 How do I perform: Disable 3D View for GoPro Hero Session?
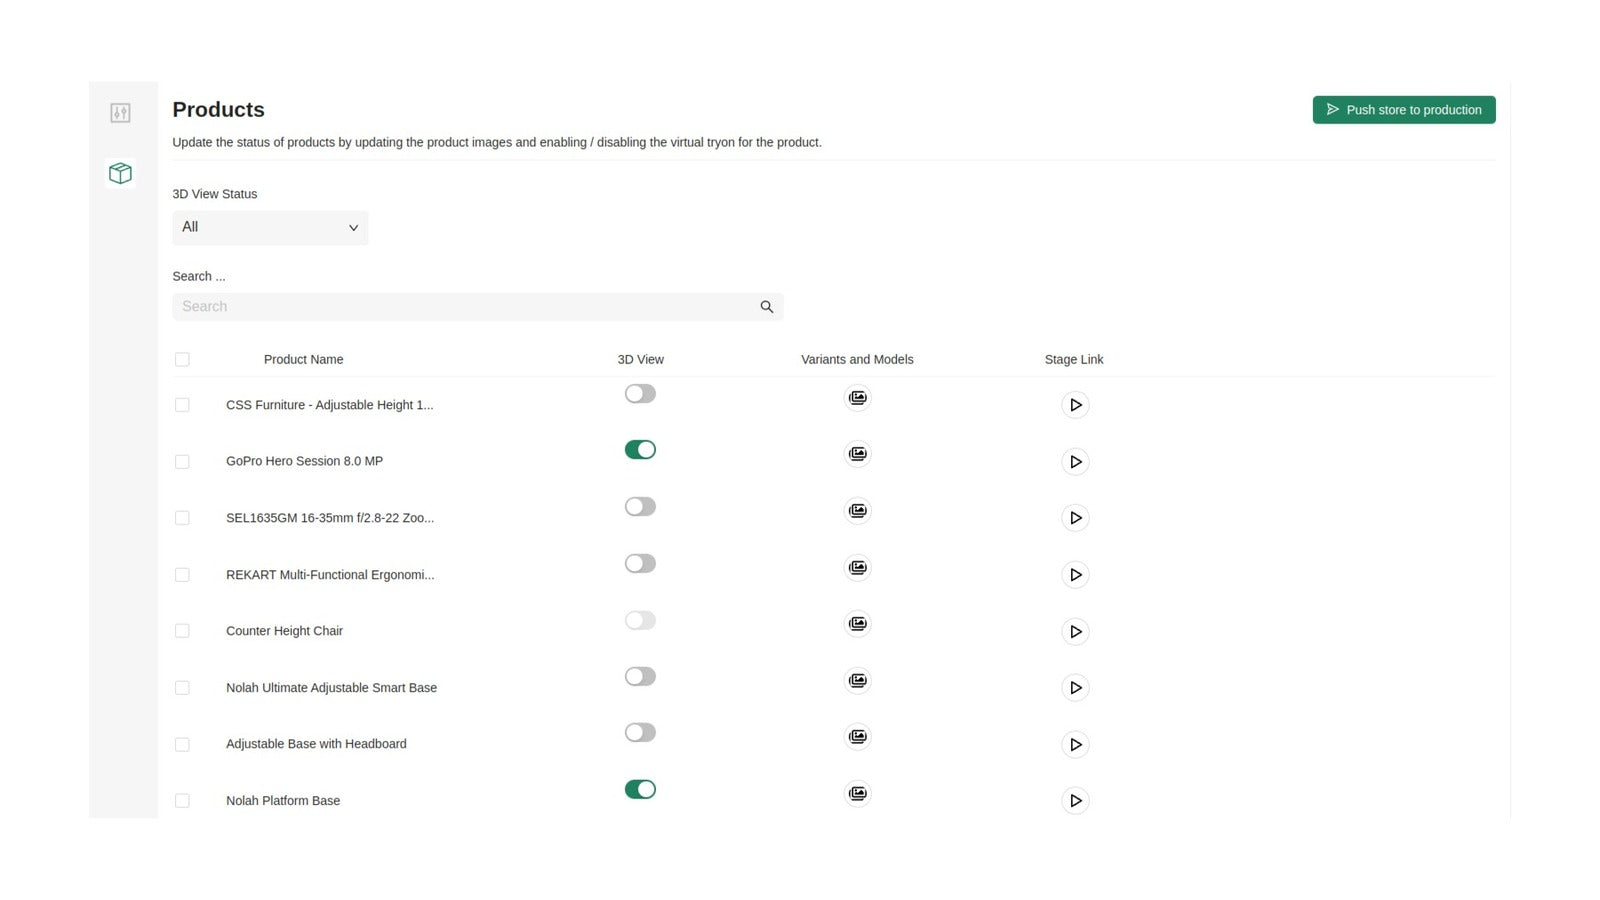pos(640,449)
